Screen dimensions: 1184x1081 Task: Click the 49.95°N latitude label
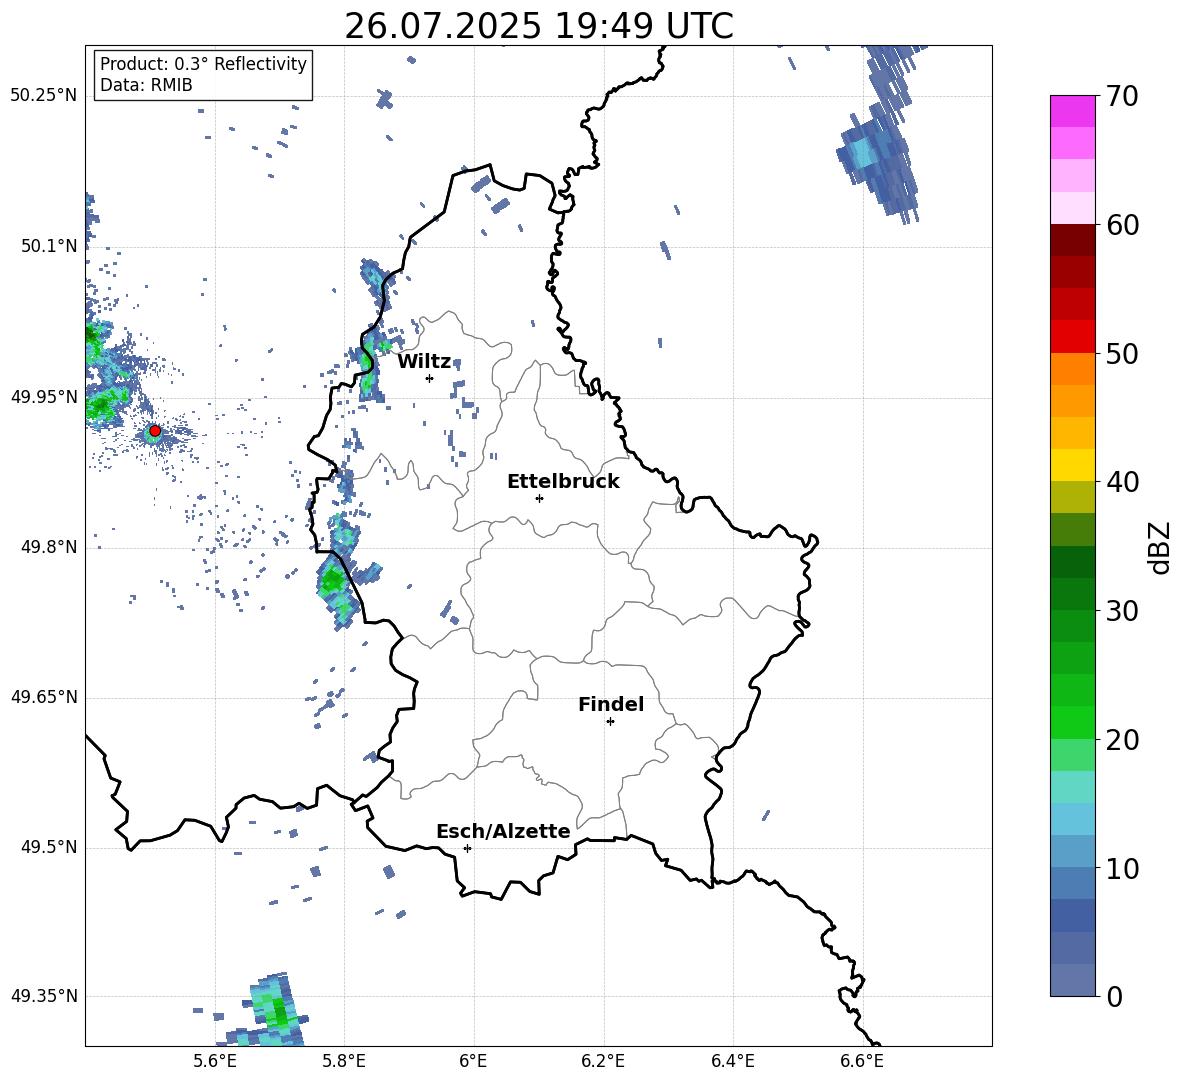[x=44, y=396]
